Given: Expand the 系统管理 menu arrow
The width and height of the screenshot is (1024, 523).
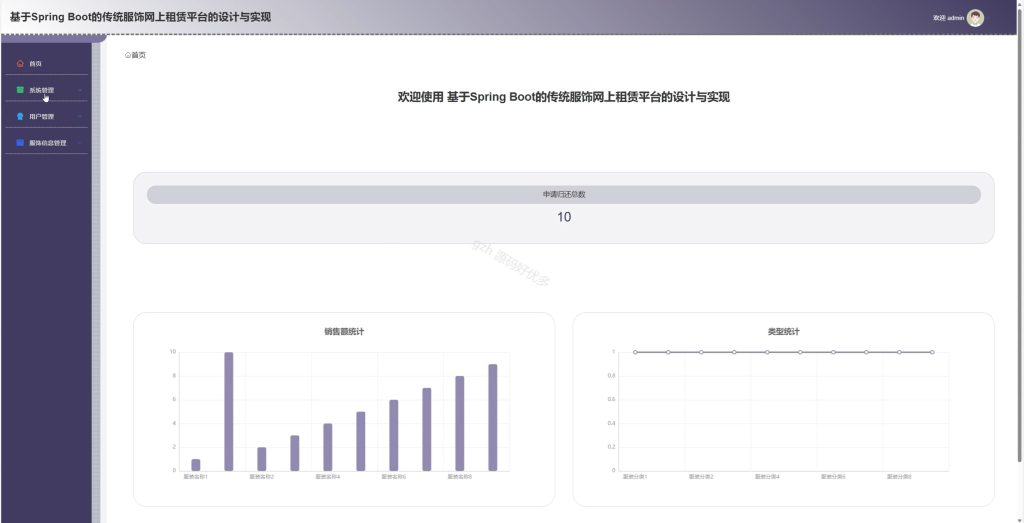Looking at the screenshot, I should pos(80,90).
